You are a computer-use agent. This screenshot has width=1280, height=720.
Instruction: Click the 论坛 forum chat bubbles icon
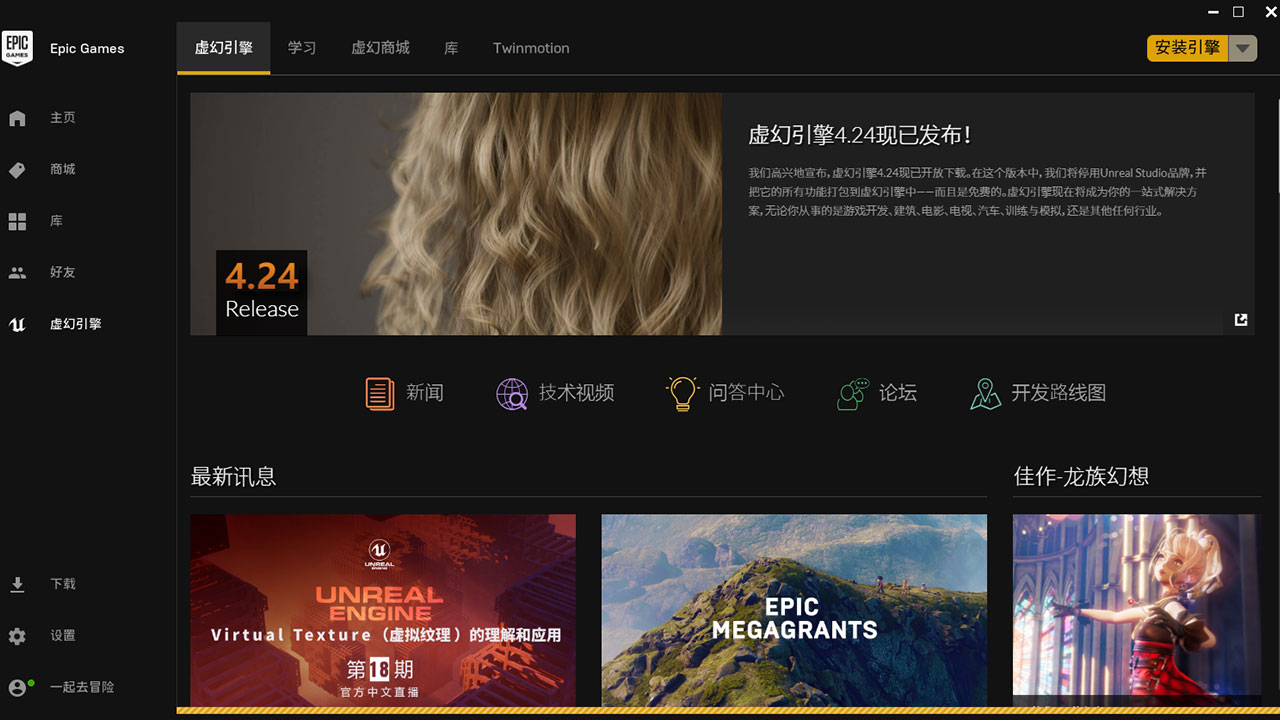pos(853,393)
